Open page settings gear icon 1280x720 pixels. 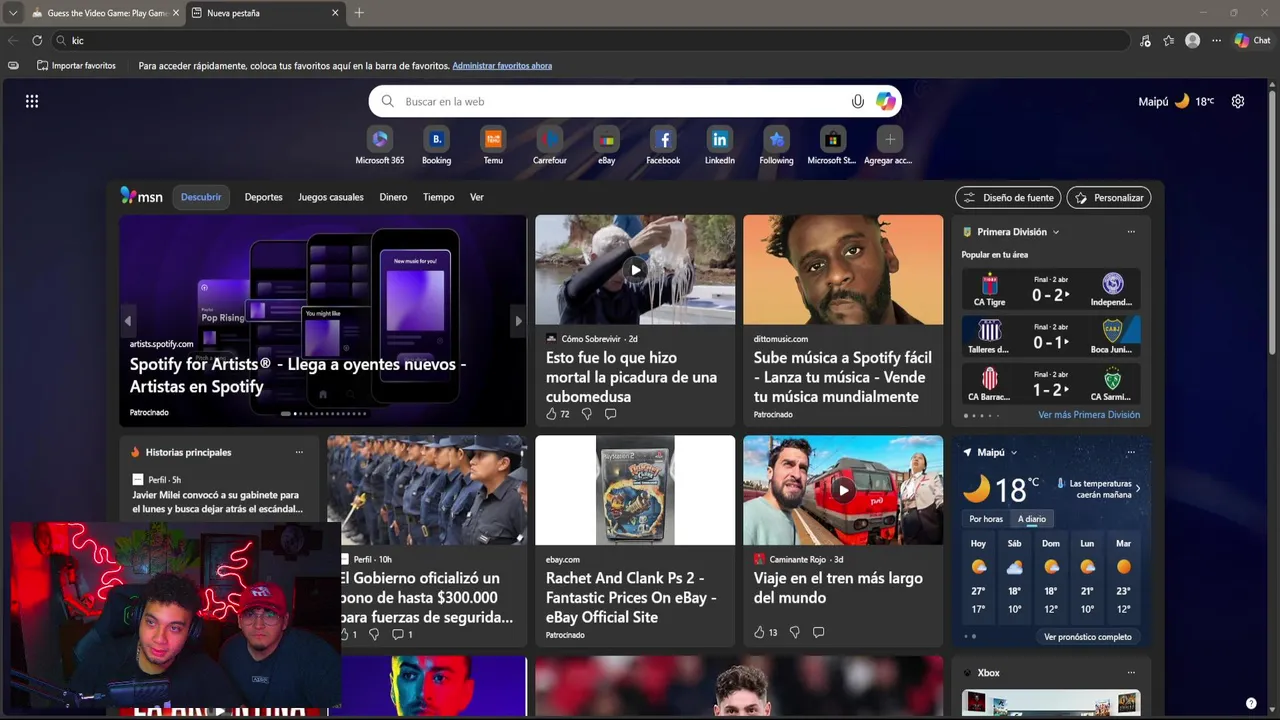pos(1238,101)
